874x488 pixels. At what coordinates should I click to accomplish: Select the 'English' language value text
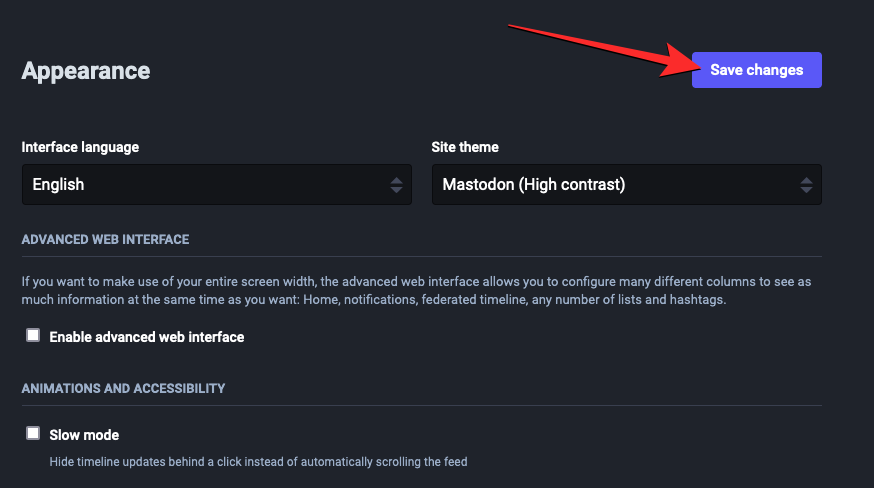click(x=58, y=185)
